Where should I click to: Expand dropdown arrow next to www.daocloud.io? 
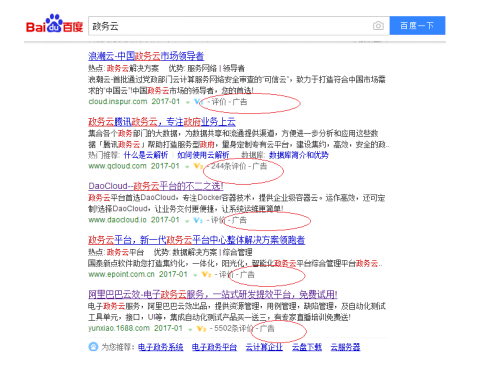pyautogui.click(x=187, y=221)
